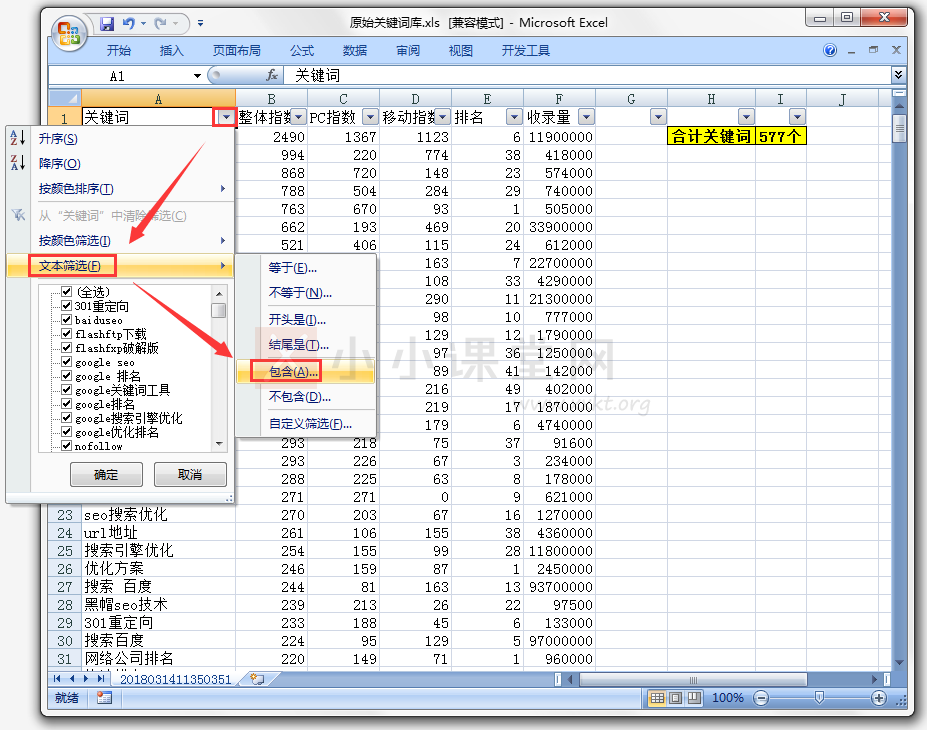Sort descending via 降序 icon

coord(18,163)
